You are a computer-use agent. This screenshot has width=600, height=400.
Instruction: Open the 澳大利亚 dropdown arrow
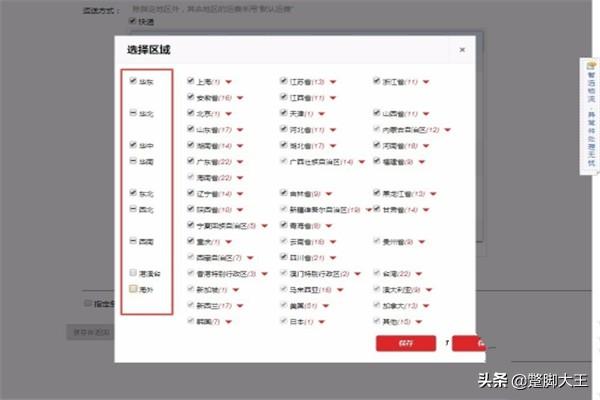(429, 290)
